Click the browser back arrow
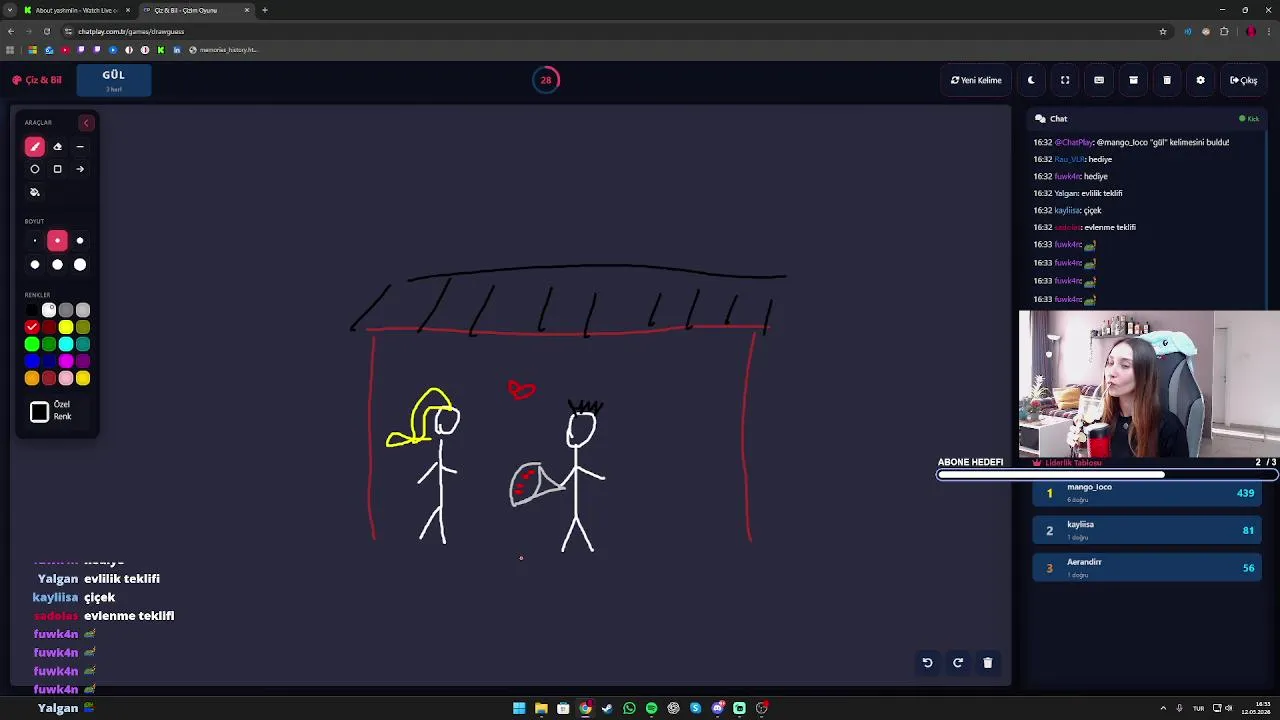The width and height of the screenshot is (1280, 720). point(11,31)
